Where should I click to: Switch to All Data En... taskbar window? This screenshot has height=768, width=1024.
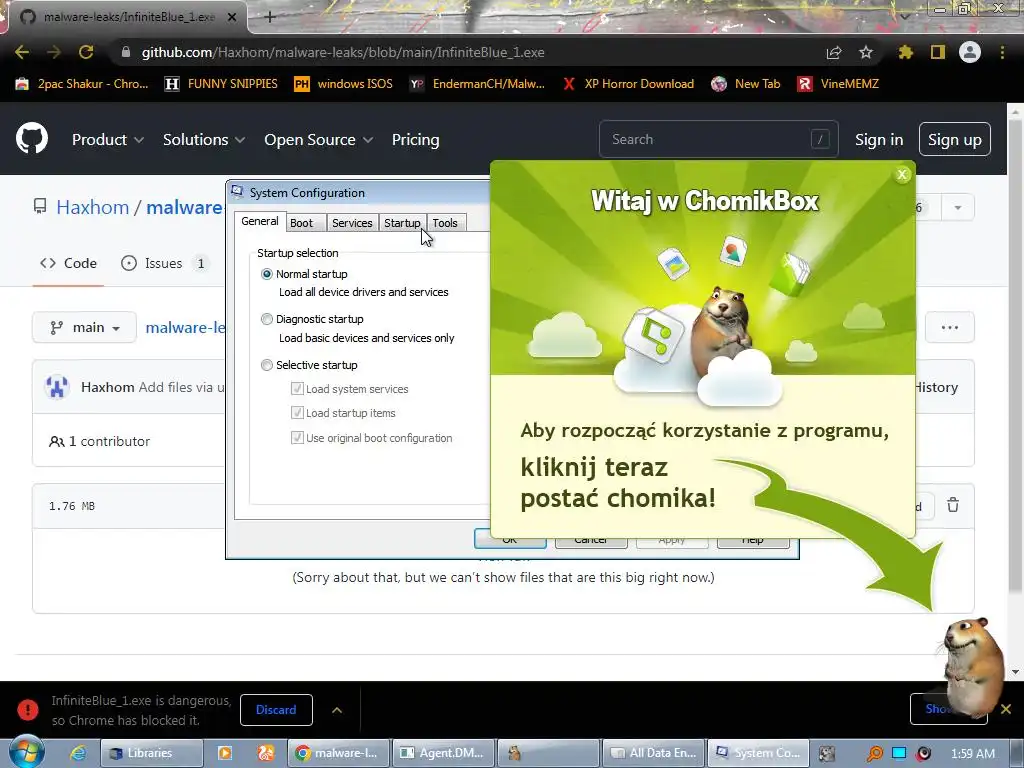pyautogui.click(x=653, y=753)
